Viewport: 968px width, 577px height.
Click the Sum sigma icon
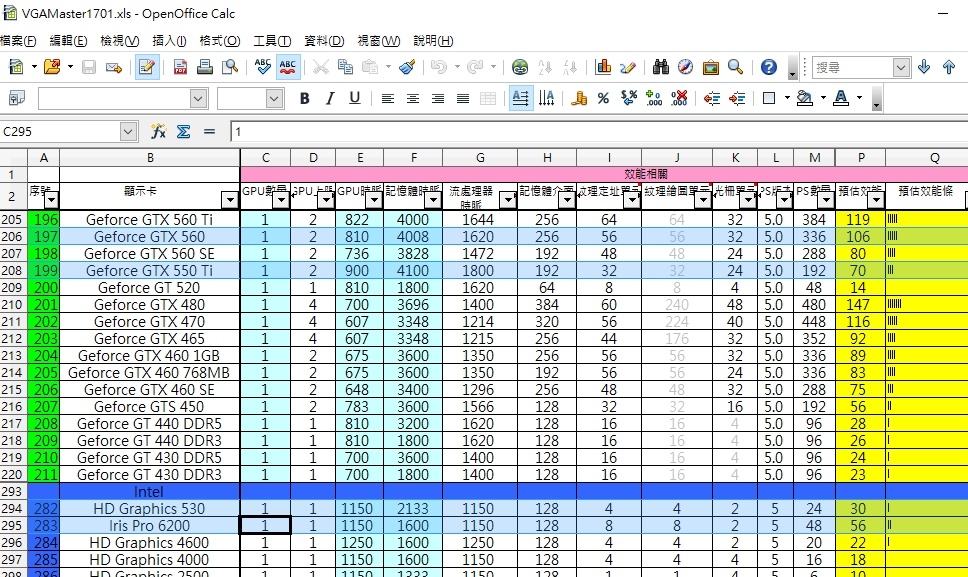183,131
